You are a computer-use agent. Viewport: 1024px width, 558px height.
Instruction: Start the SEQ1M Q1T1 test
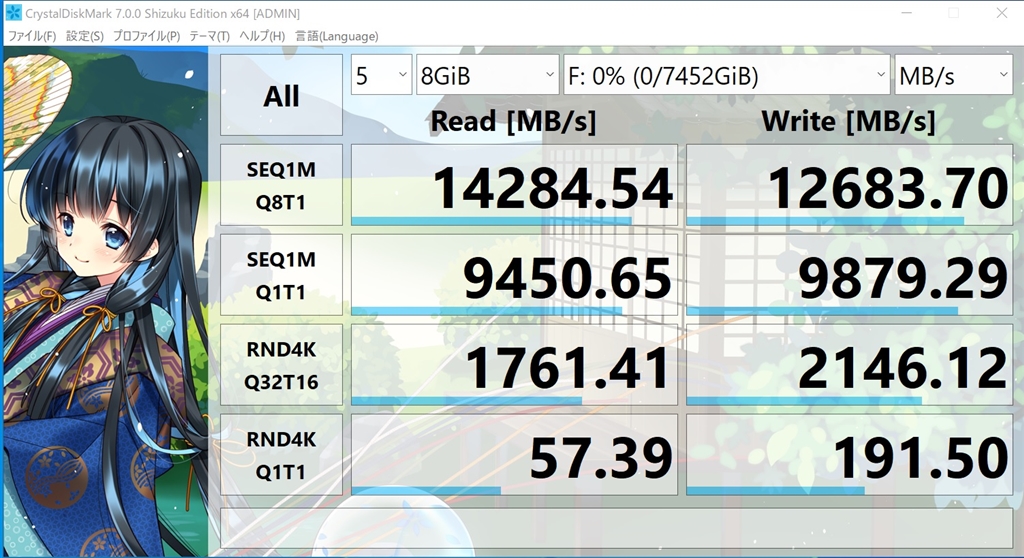(x=281, y=275)
